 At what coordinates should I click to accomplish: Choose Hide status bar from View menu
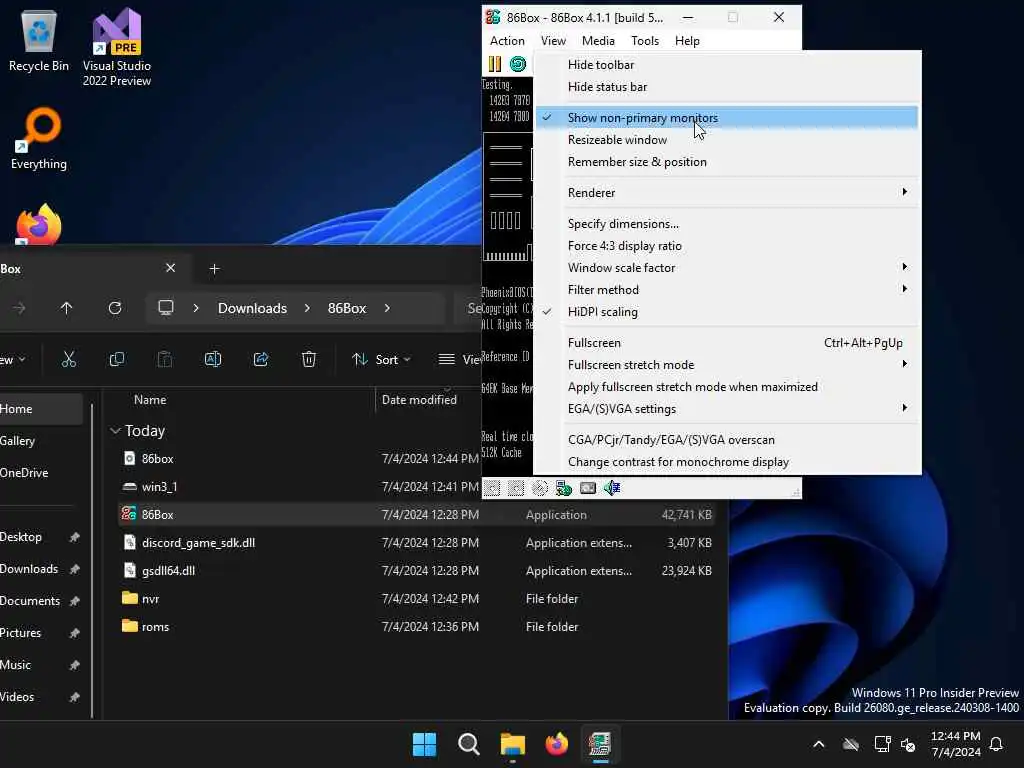pos(727,87)
